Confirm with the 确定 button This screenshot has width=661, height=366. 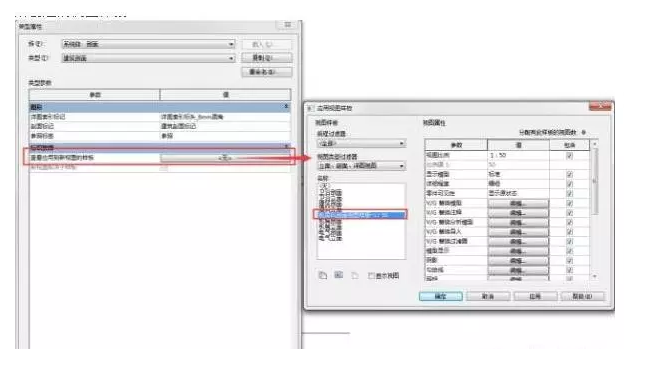pos(441,296)
